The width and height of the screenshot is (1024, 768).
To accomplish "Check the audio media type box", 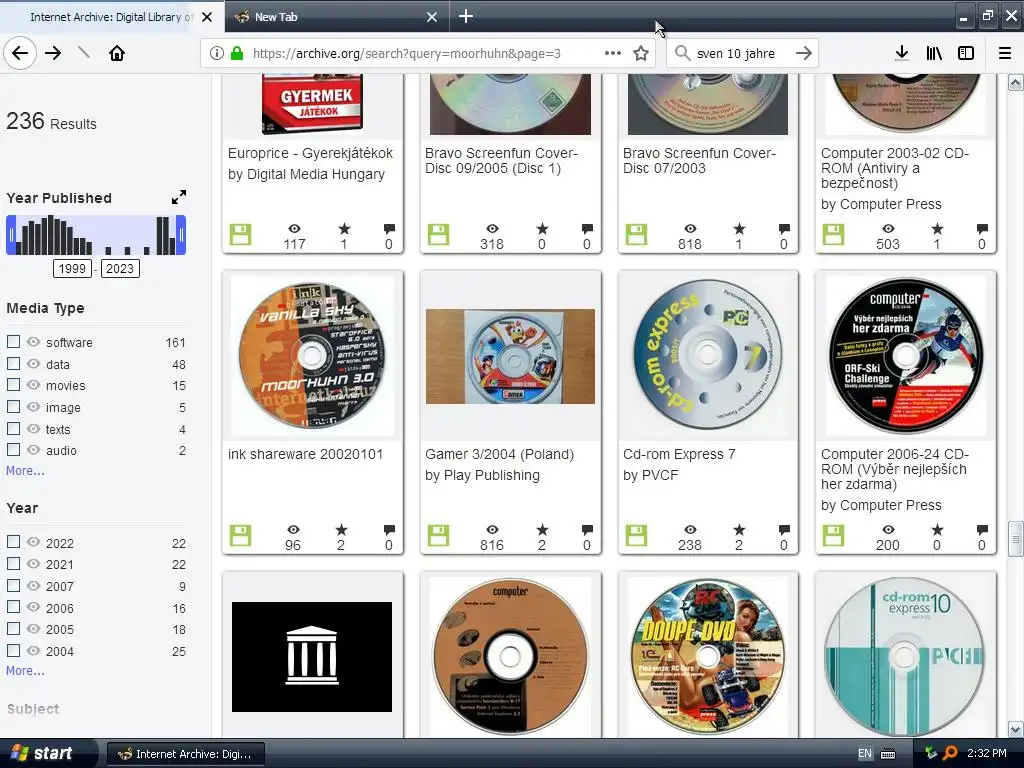I will (13, 449).
